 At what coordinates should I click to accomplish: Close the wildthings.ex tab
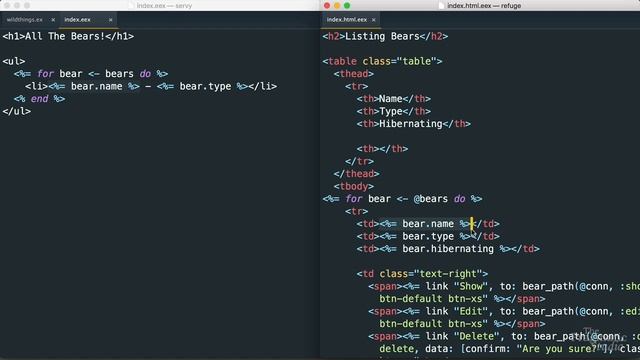53,20
